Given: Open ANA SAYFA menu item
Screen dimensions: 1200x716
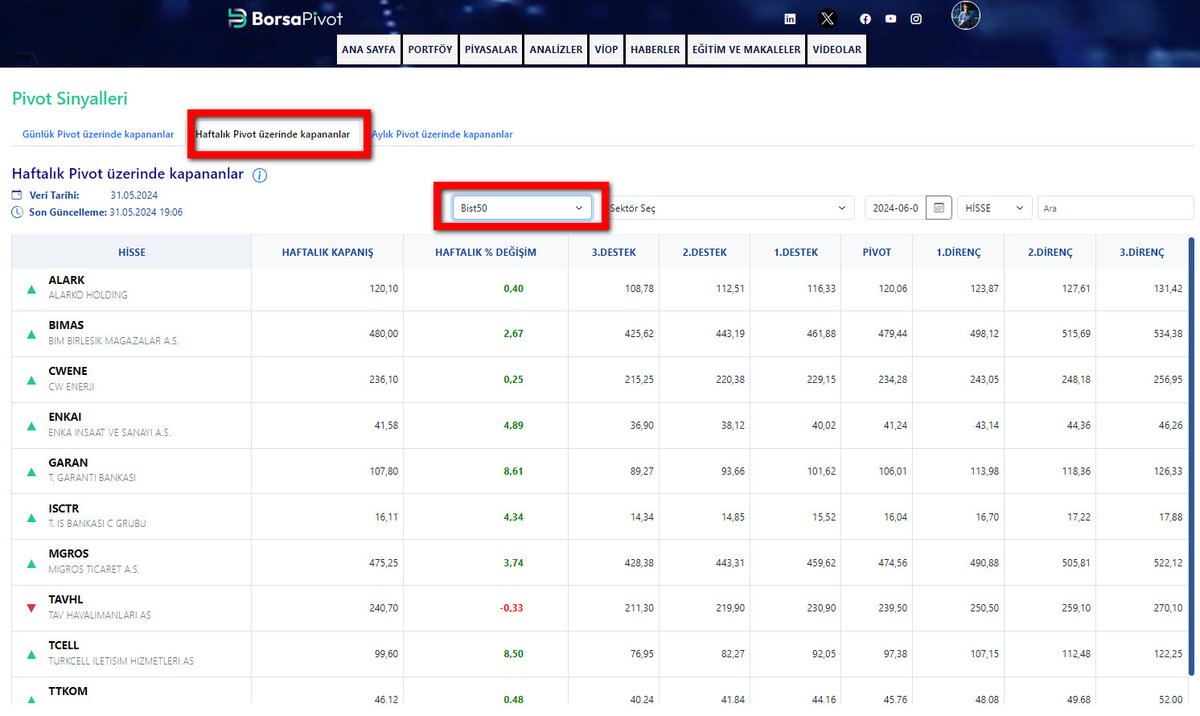Looking at the screenshot, I should pos(369,50).
